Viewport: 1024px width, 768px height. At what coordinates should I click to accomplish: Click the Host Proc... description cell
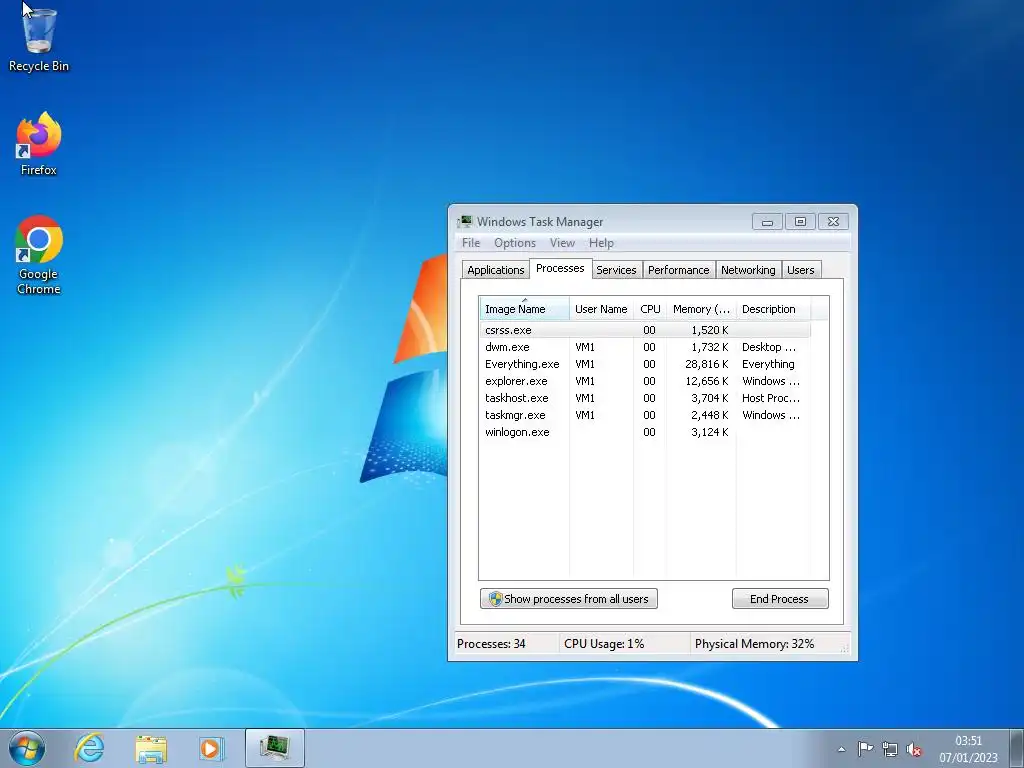[x=771, y=398]
